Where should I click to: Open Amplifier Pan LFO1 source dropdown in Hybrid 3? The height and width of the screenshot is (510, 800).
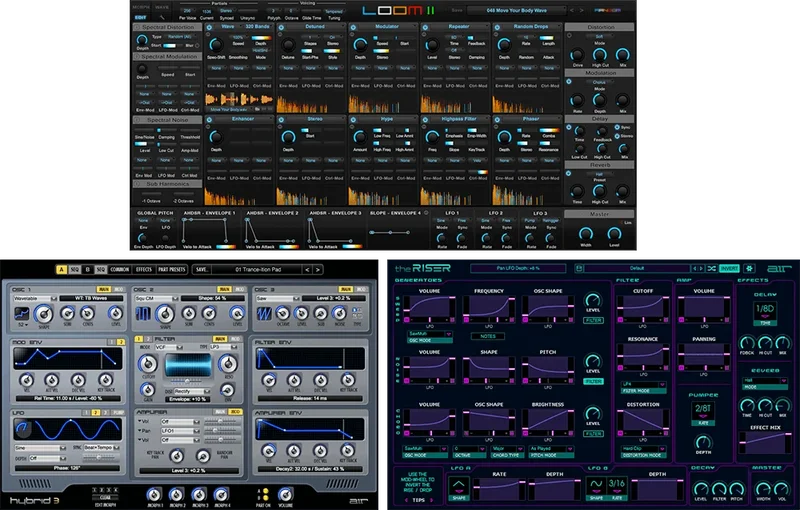point(180,431)
